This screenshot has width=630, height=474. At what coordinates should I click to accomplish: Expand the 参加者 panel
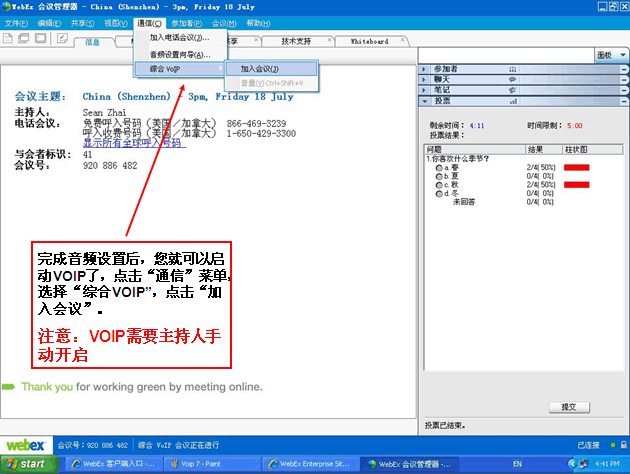[424, 69]
